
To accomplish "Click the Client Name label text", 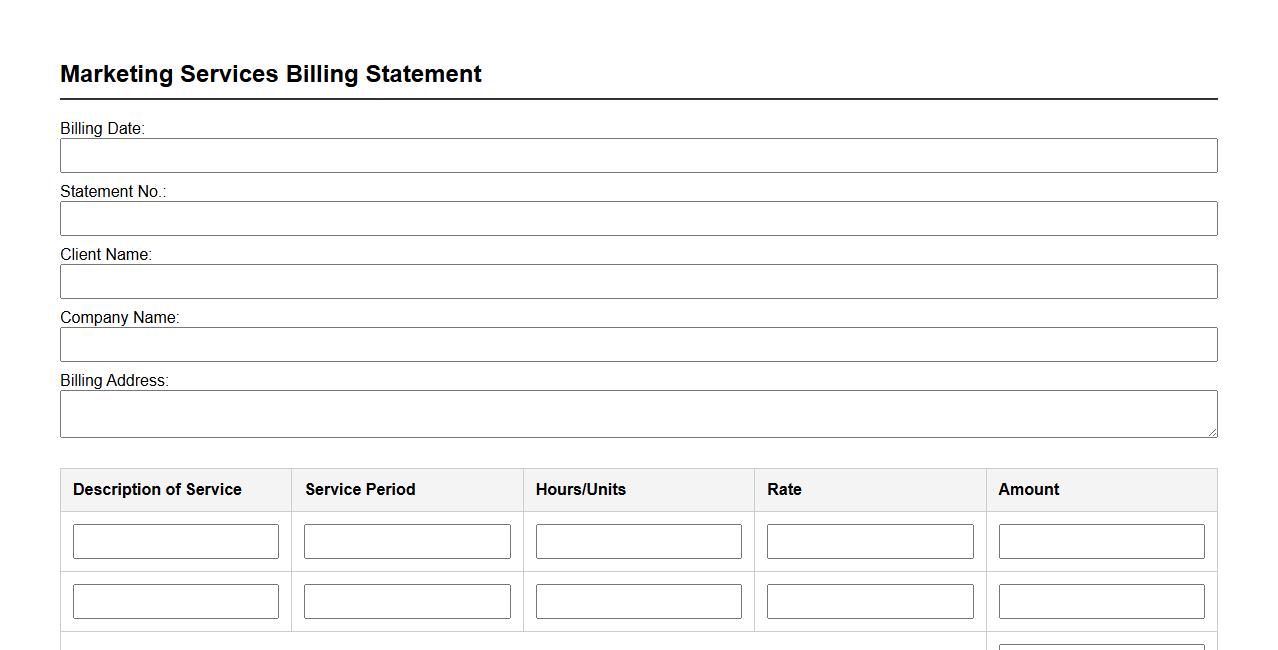I will coord(106,255).
